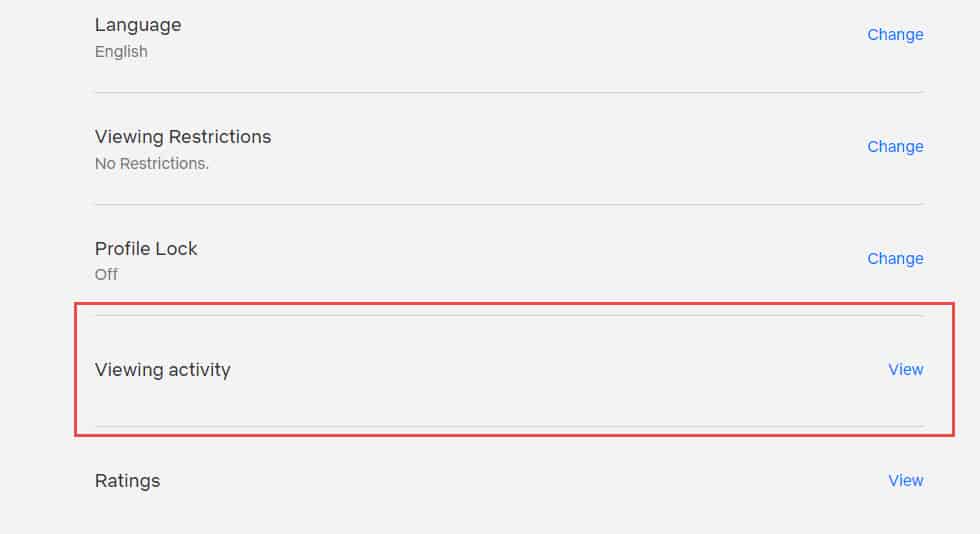Click the English language value text
Screen dimensions: 980x534
point(121,51)
